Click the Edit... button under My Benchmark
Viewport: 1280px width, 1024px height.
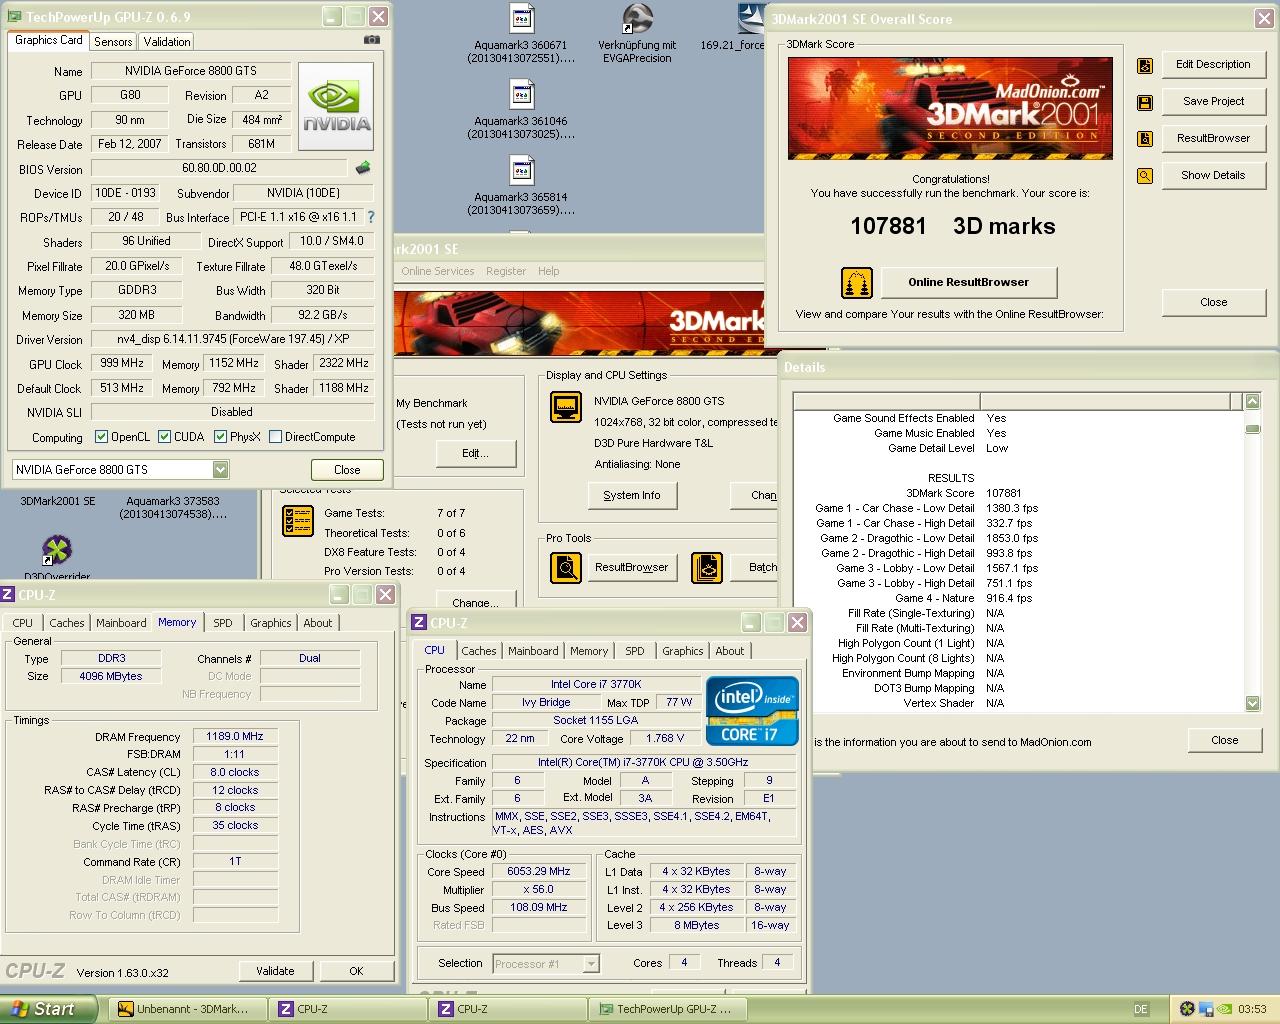coord(475,454)
